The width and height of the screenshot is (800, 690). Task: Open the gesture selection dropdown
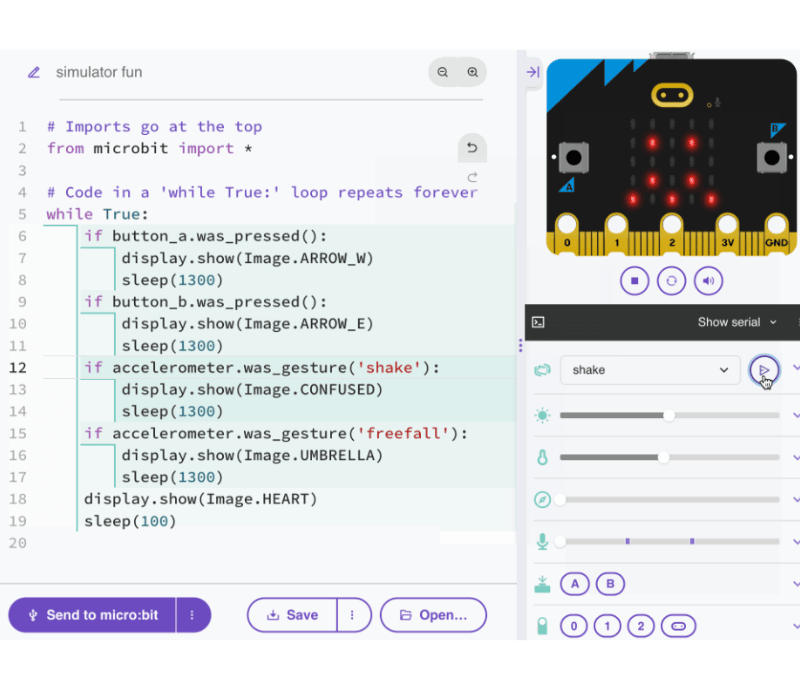650,370
